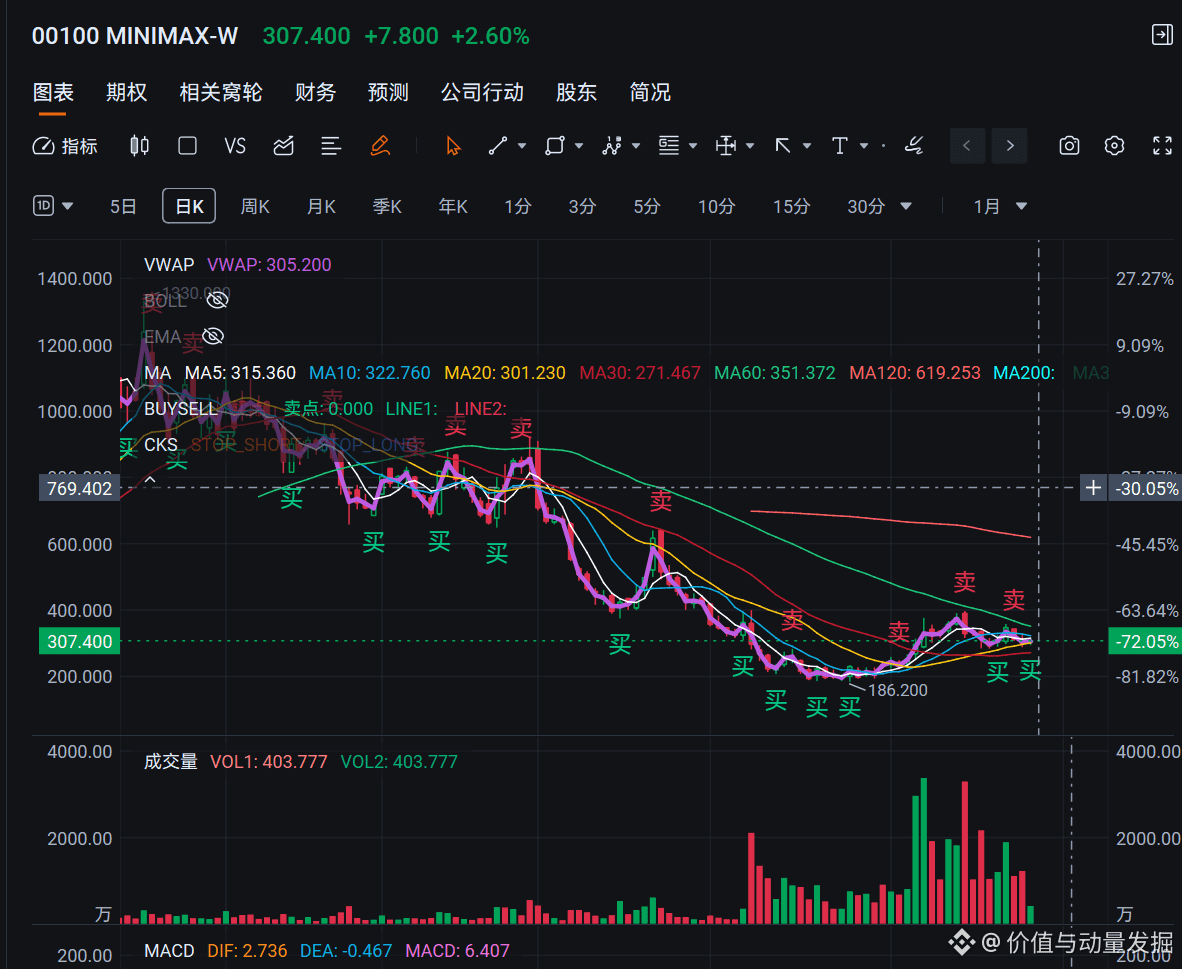The height and width of the screenshot is (969, 1182).
Task: Click the MACD indicator label
Action: coord(169,951)
